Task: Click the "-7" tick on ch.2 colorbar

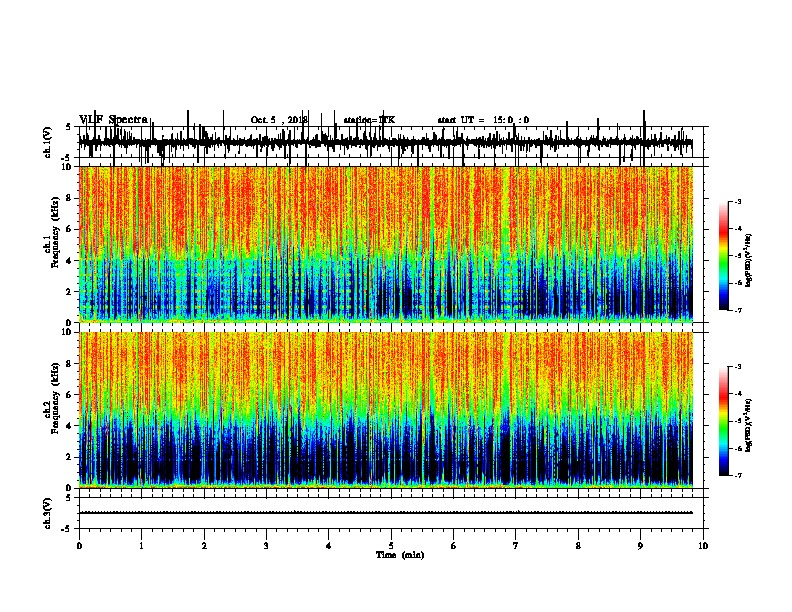Action: 738,475
